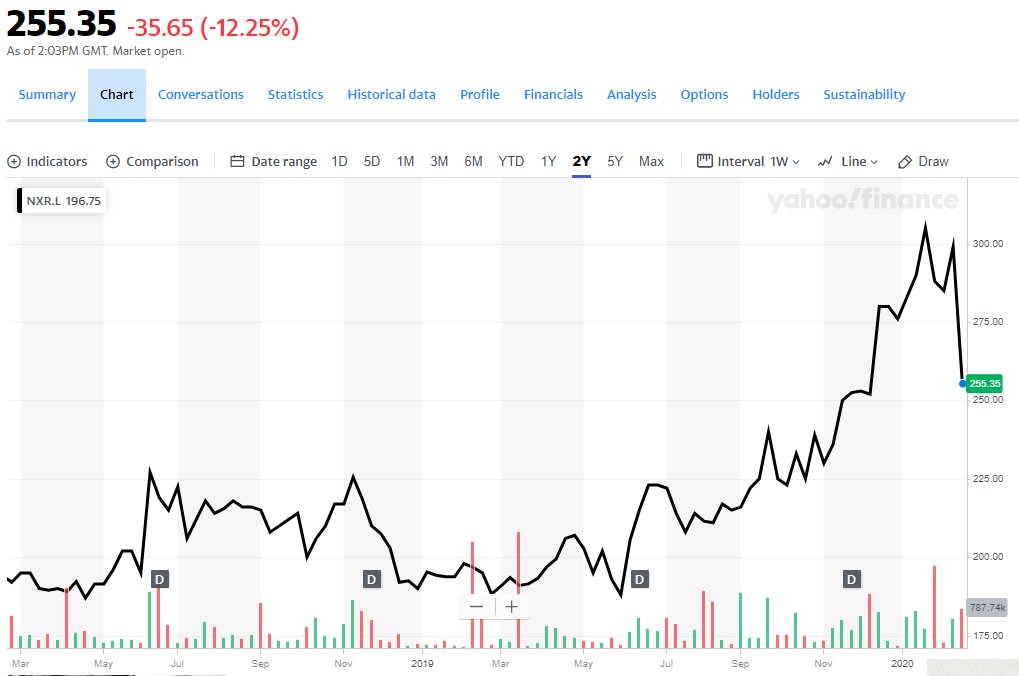Add a Comparison via plus icon

tap(113, 161)
